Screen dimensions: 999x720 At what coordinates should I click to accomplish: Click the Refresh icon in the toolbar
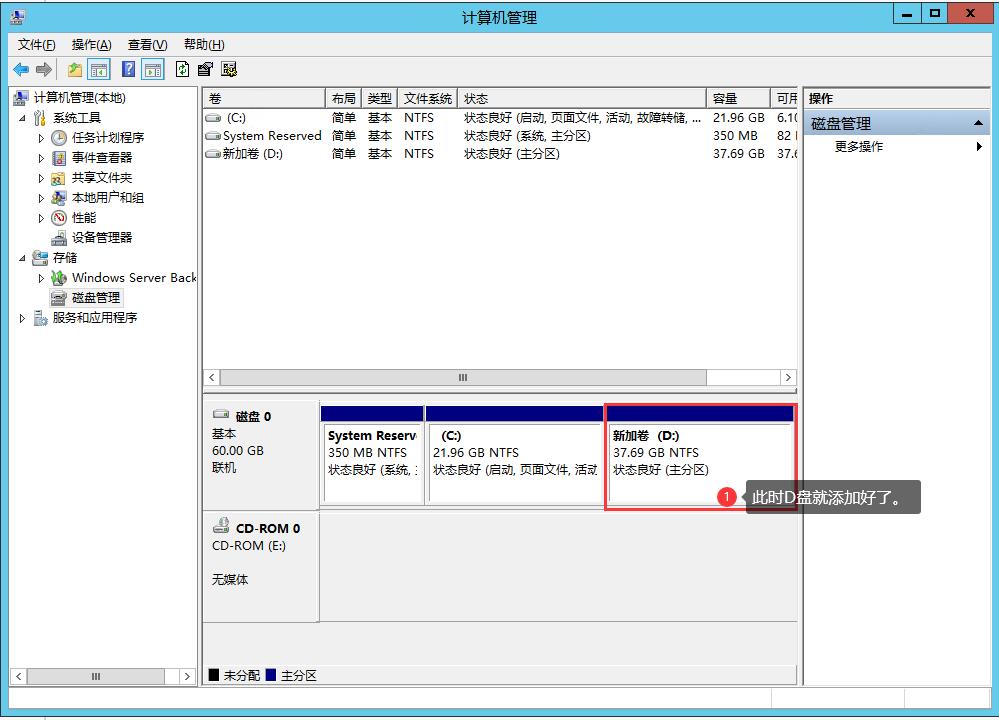coord(182,69)
